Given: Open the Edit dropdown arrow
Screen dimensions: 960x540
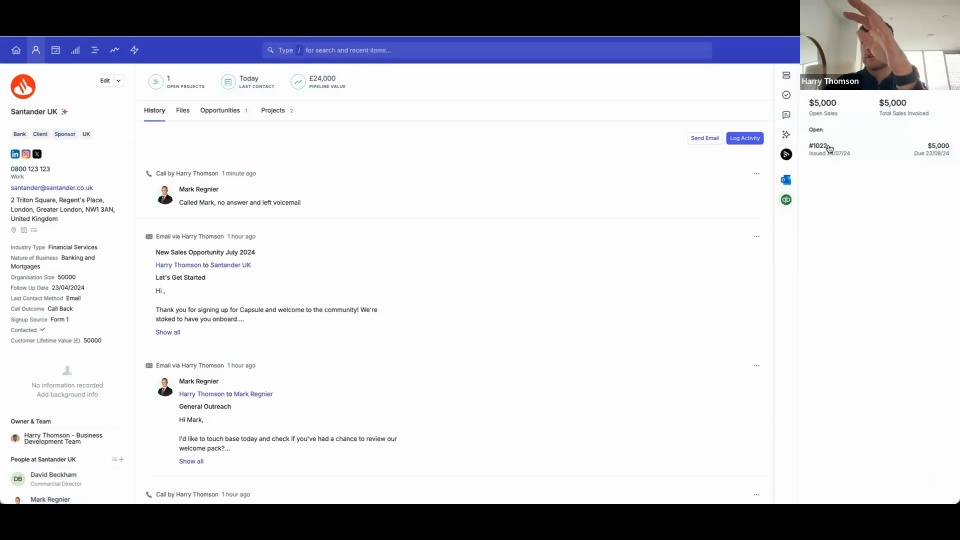Looking at the screenshot, I should pyautogui.click(x=118, y=81).
